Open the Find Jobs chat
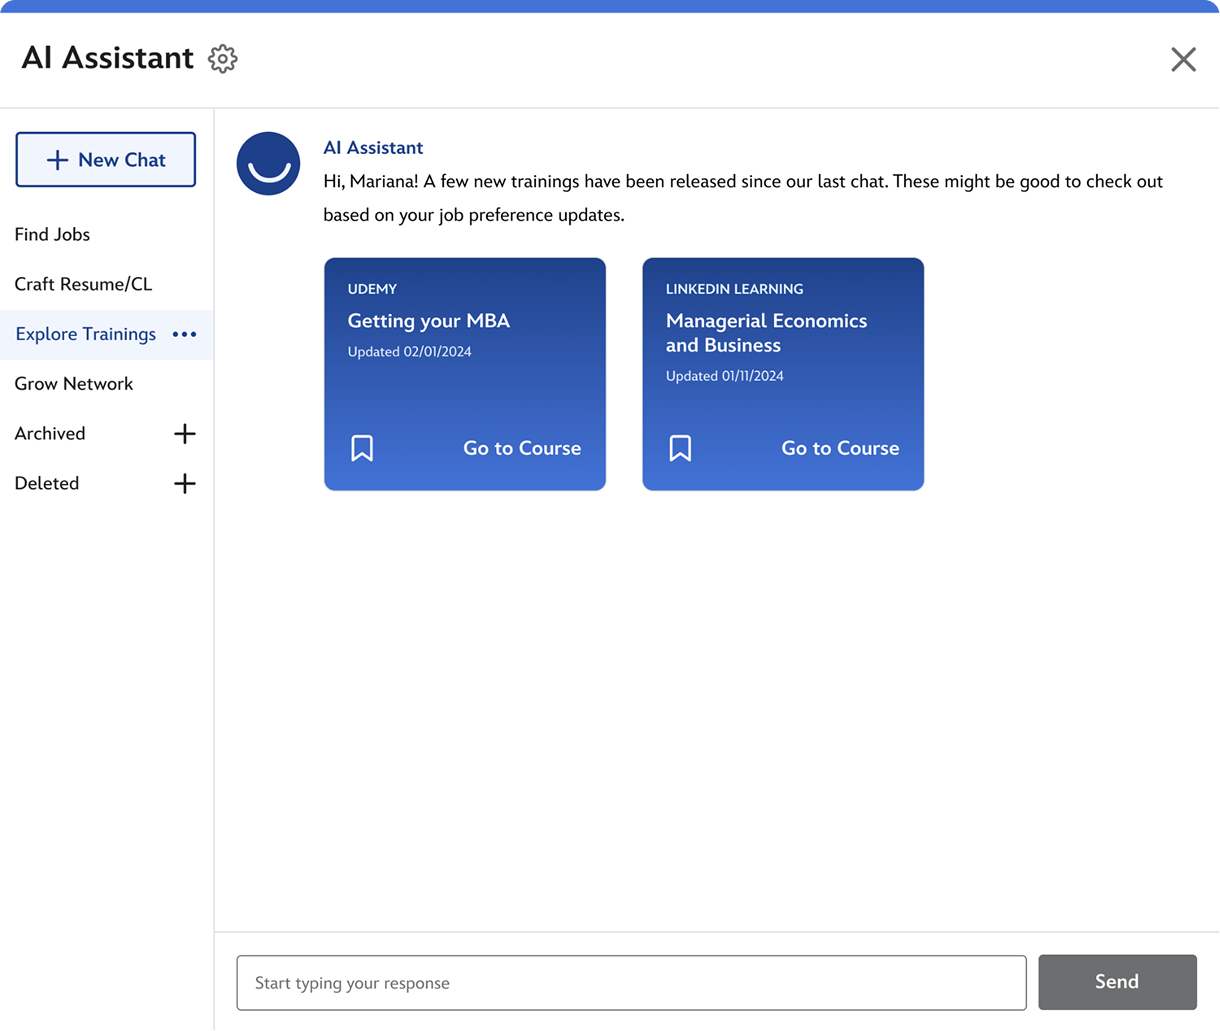The width and height of the screenshot is (1220, 1031). [52, 235]
